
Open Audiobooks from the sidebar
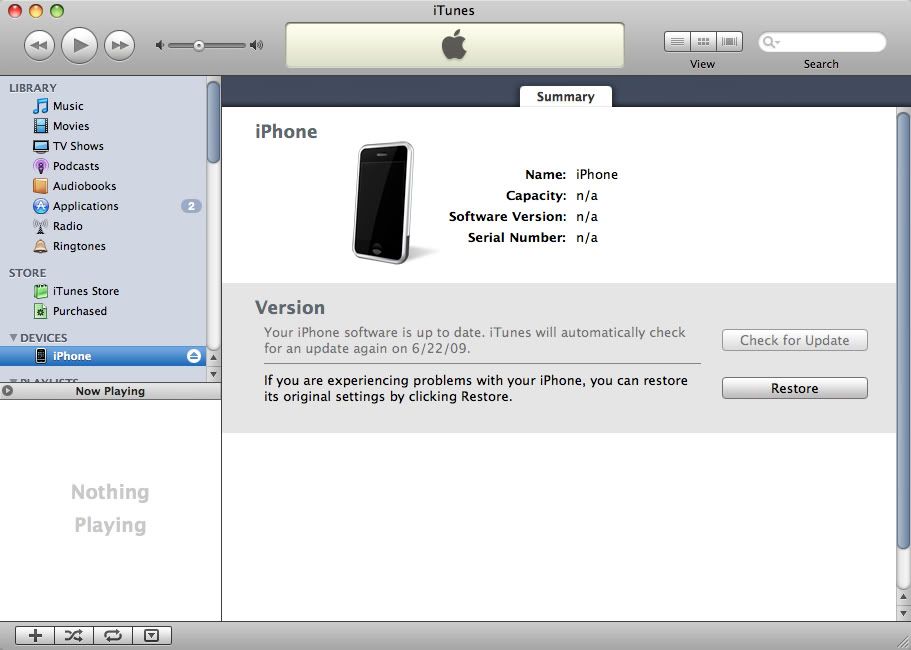(x=84, y=186)
